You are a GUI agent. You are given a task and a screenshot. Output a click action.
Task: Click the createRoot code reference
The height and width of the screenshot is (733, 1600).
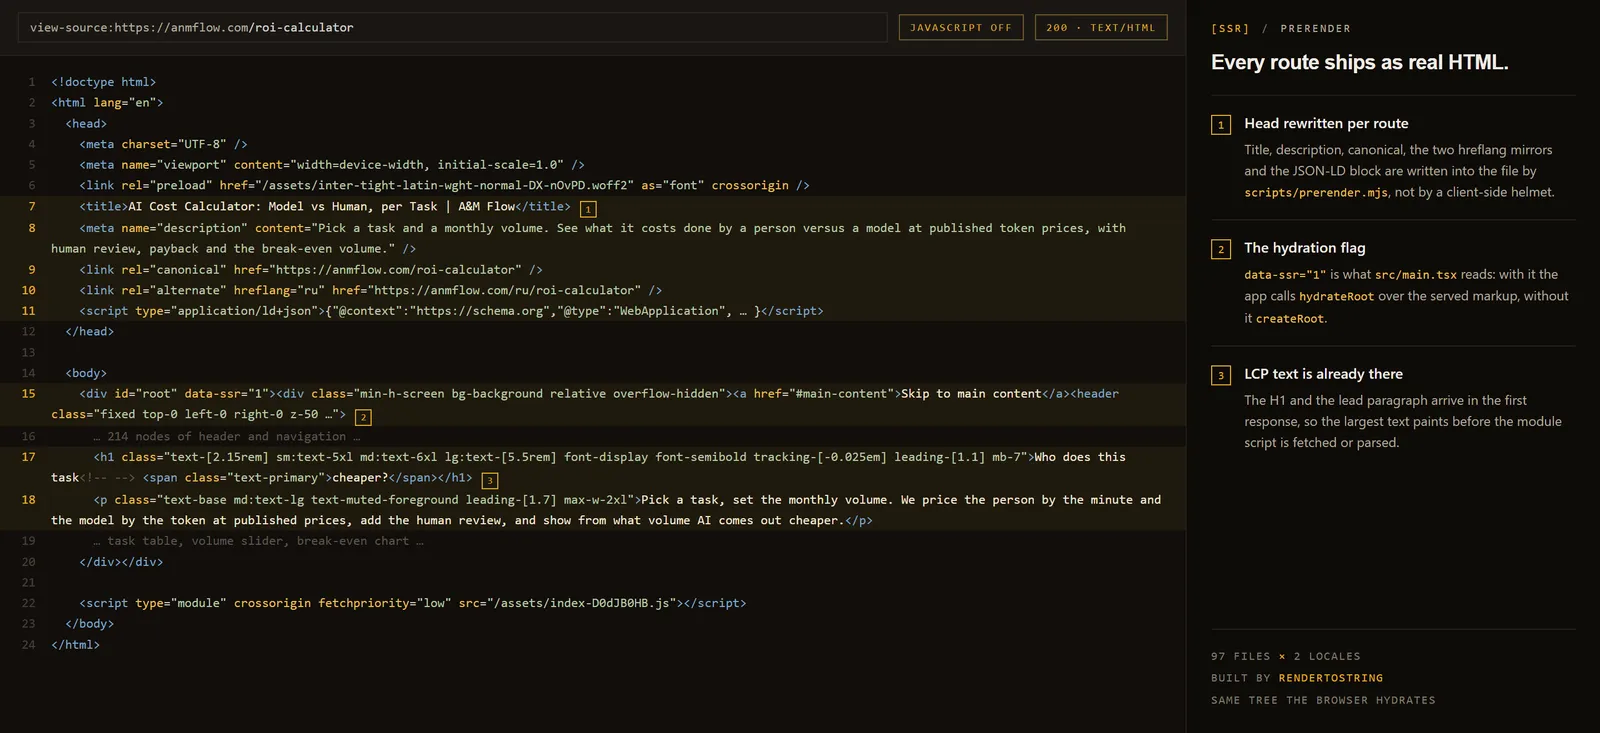point(1290,318)
